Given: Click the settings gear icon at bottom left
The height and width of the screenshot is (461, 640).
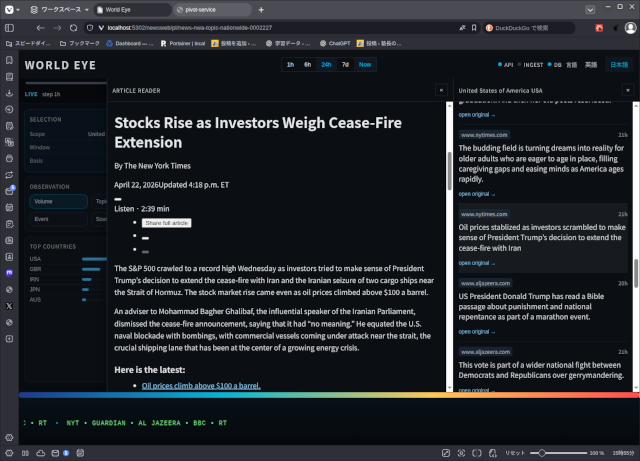Looking at the screenshot, I should pos(9,437).
